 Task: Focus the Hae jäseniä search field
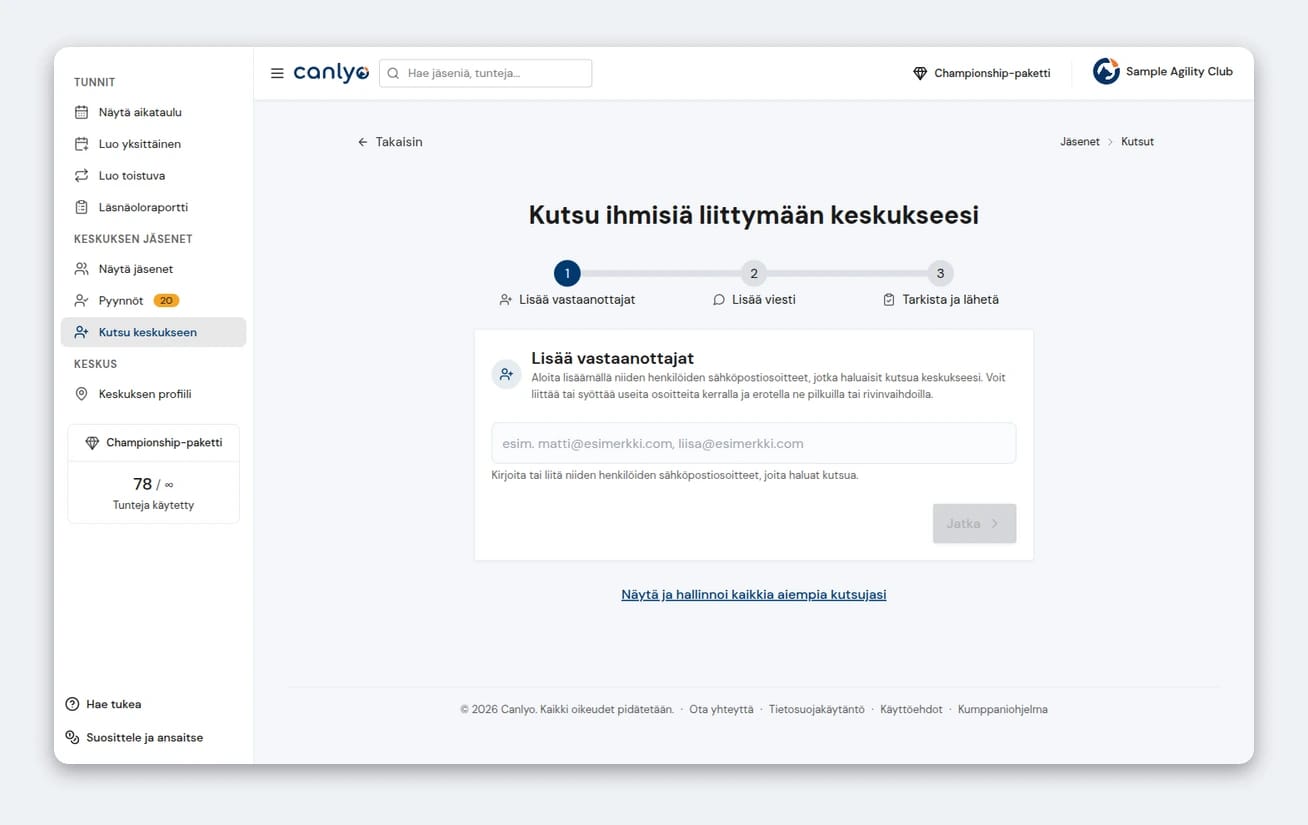pyautogui.click(x=485, y=73)
